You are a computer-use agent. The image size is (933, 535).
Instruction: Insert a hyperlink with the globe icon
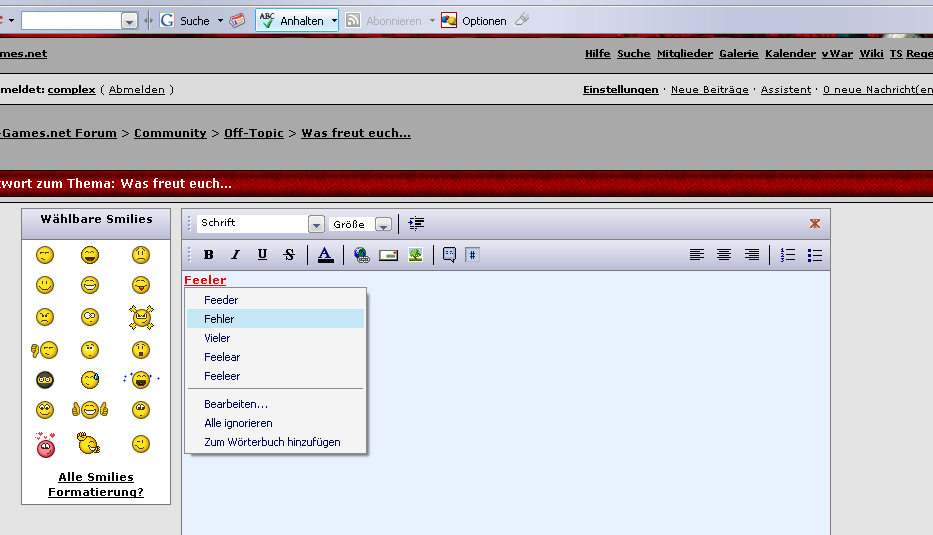click(361, 255)
